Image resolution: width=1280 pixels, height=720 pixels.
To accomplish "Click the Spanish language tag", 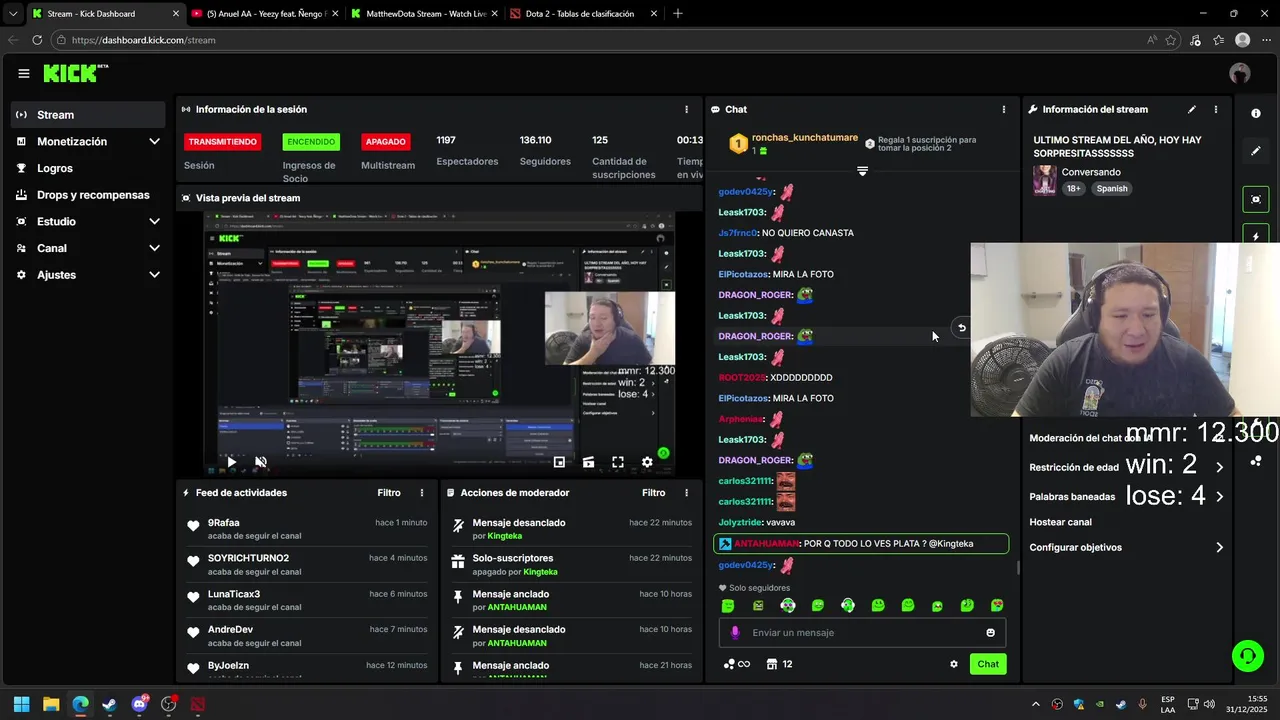I will [1111, 188].
